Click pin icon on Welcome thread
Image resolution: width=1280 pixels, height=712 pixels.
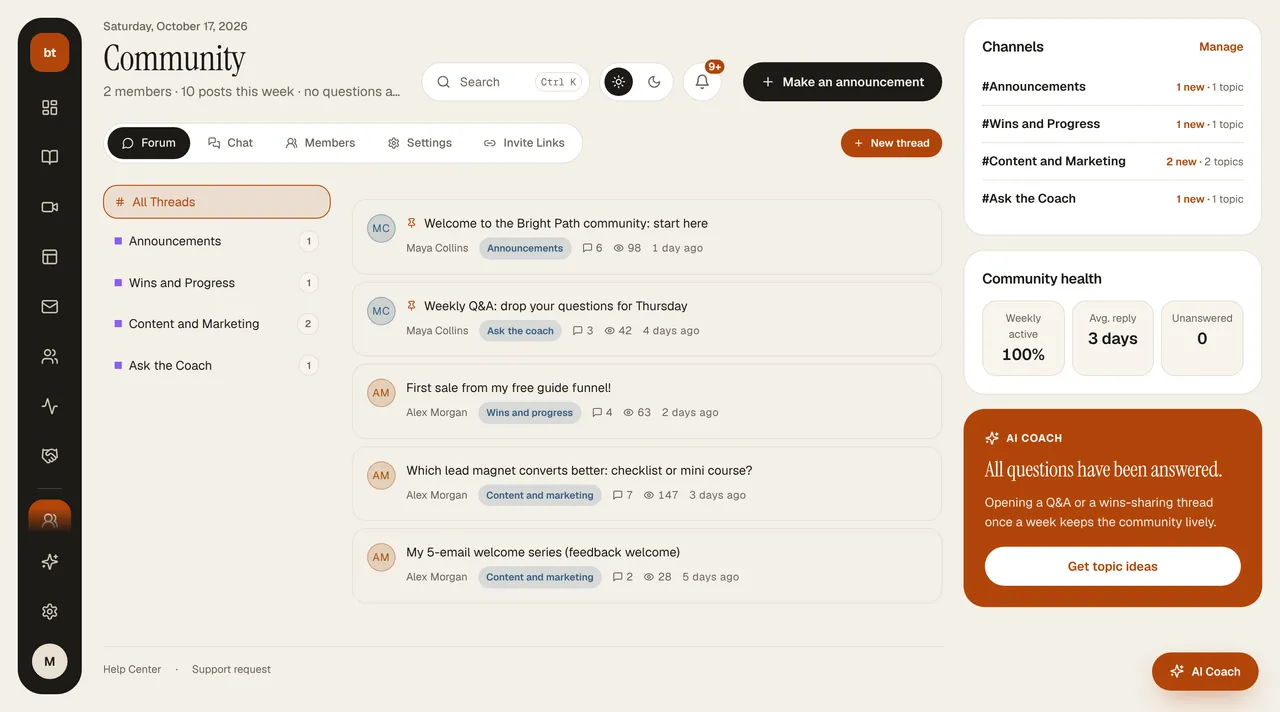tap(411, 223)
